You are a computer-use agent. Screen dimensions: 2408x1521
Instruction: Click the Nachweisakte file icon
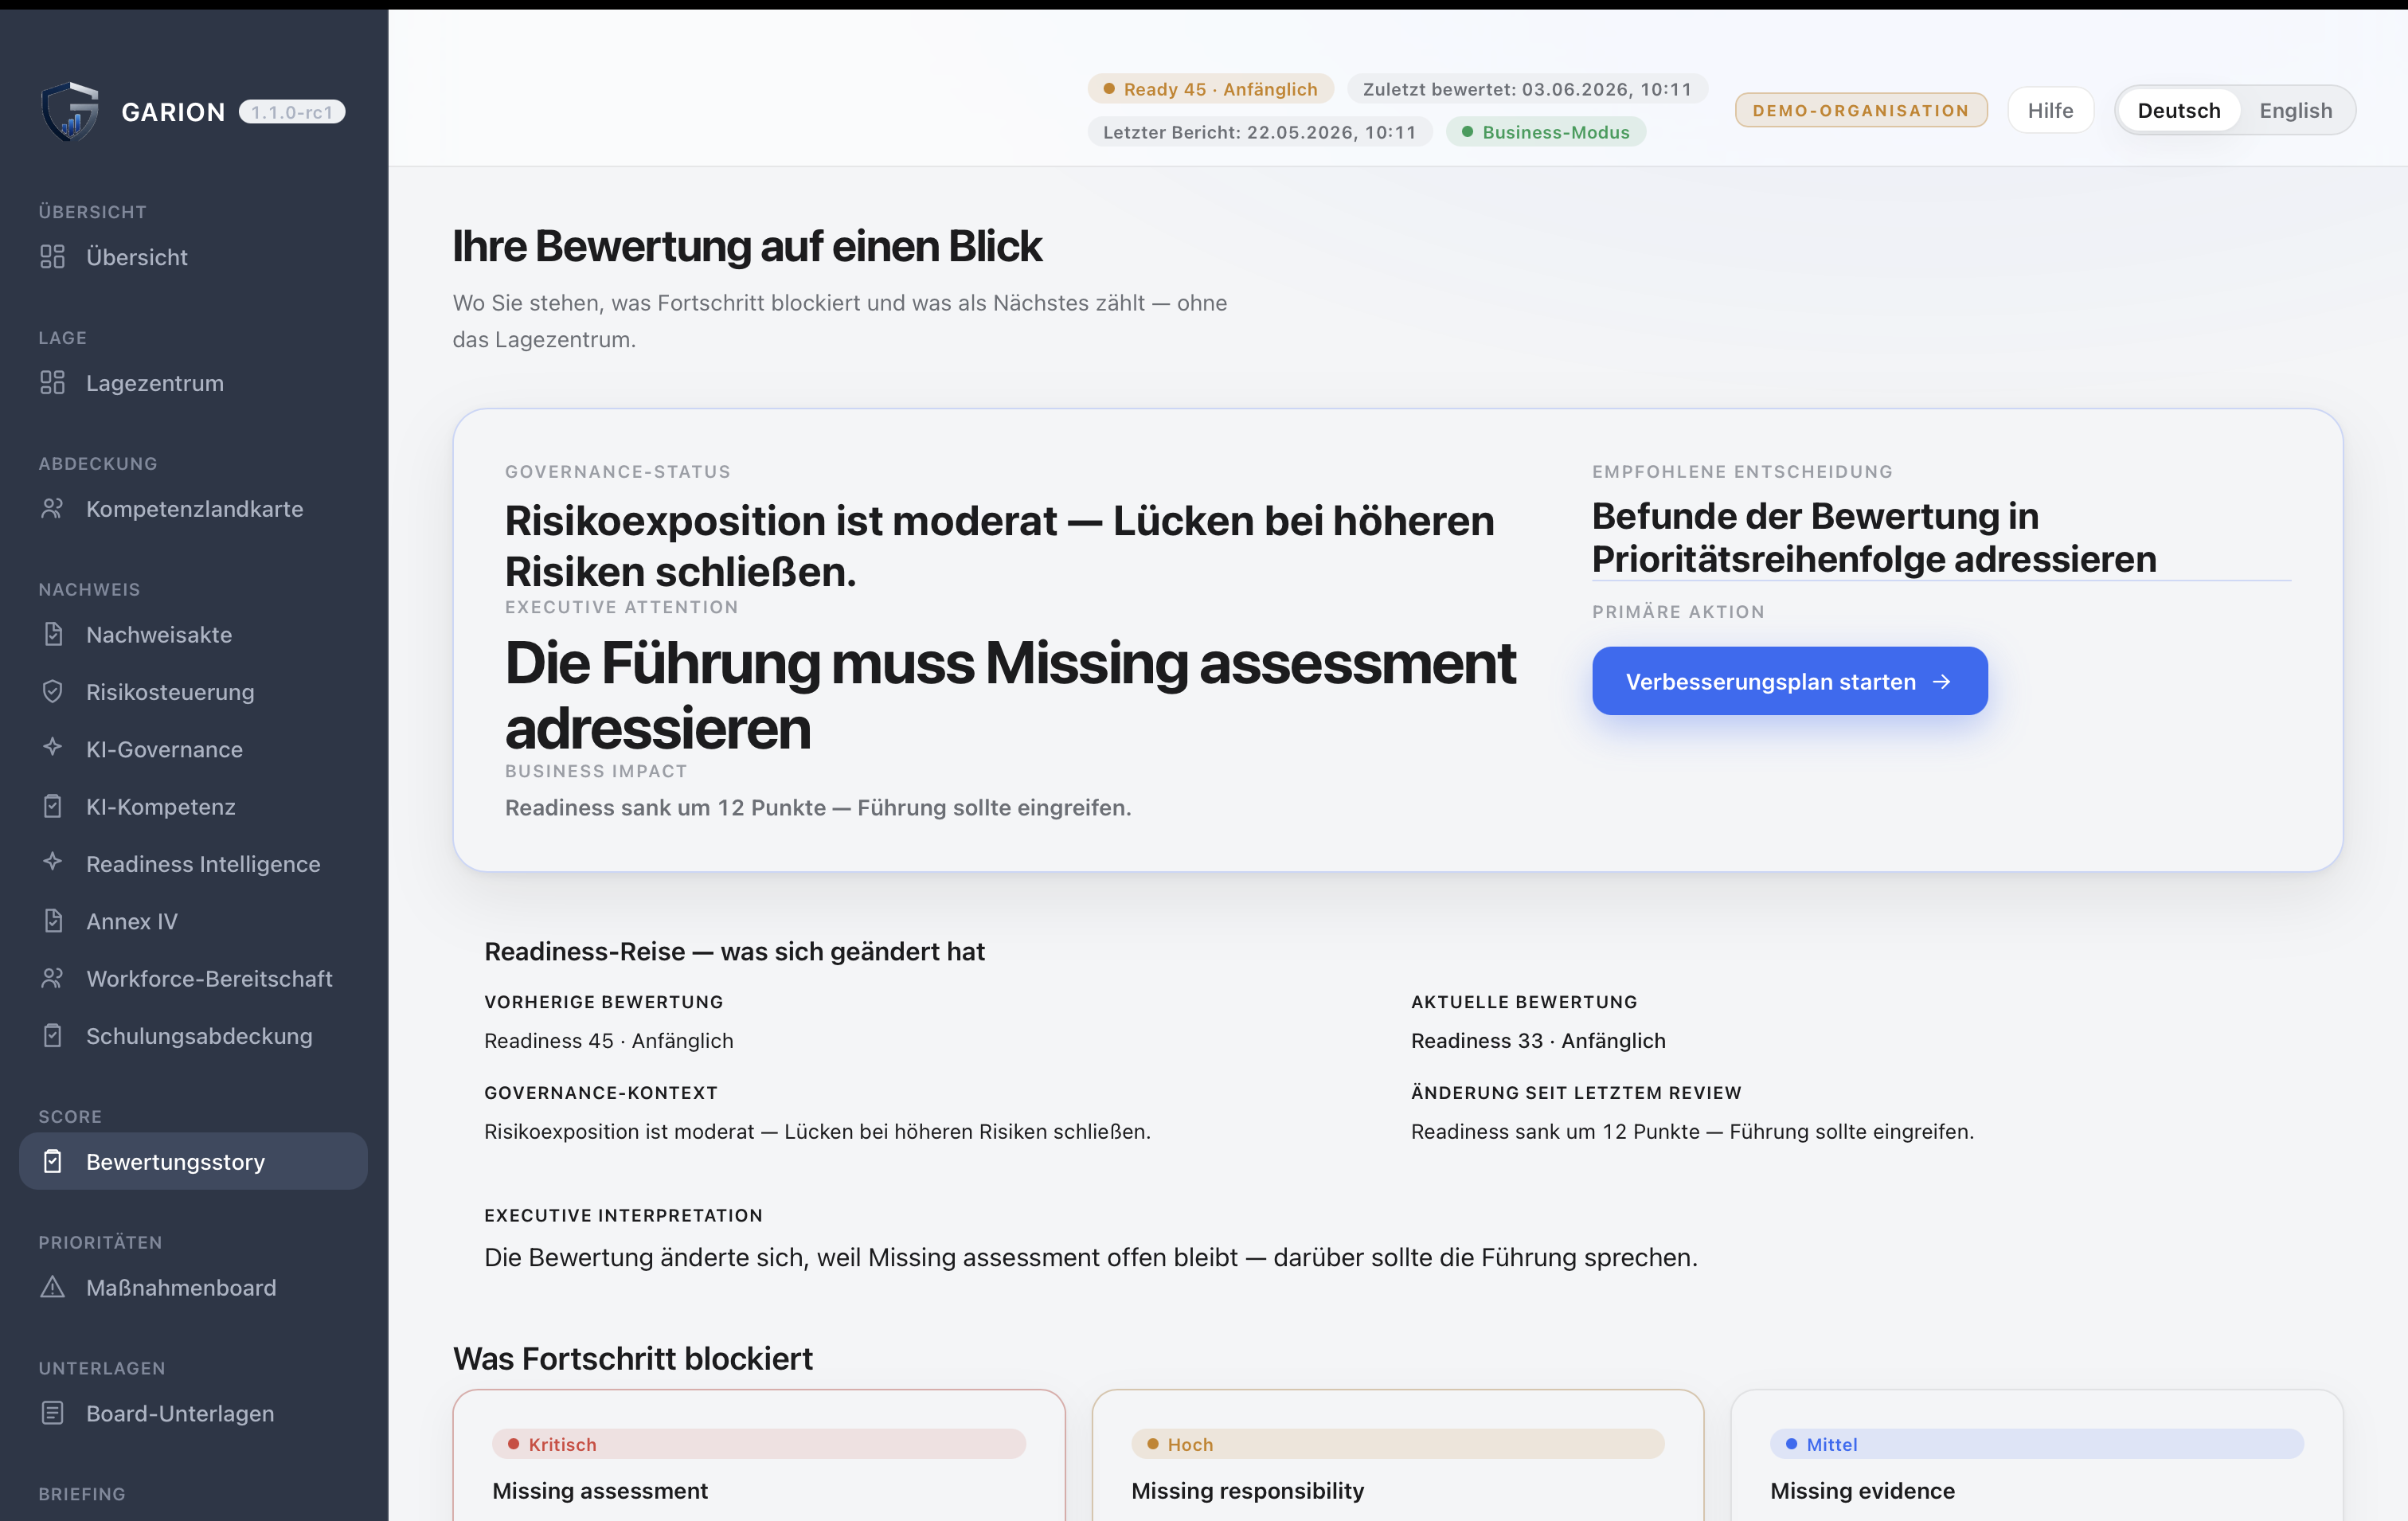[52, 634]
